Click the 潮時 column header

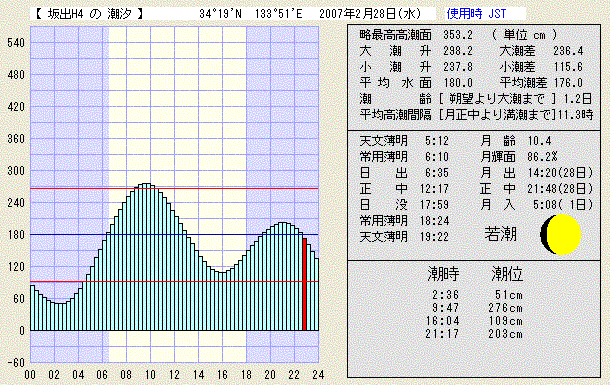[x=443, y=274]
